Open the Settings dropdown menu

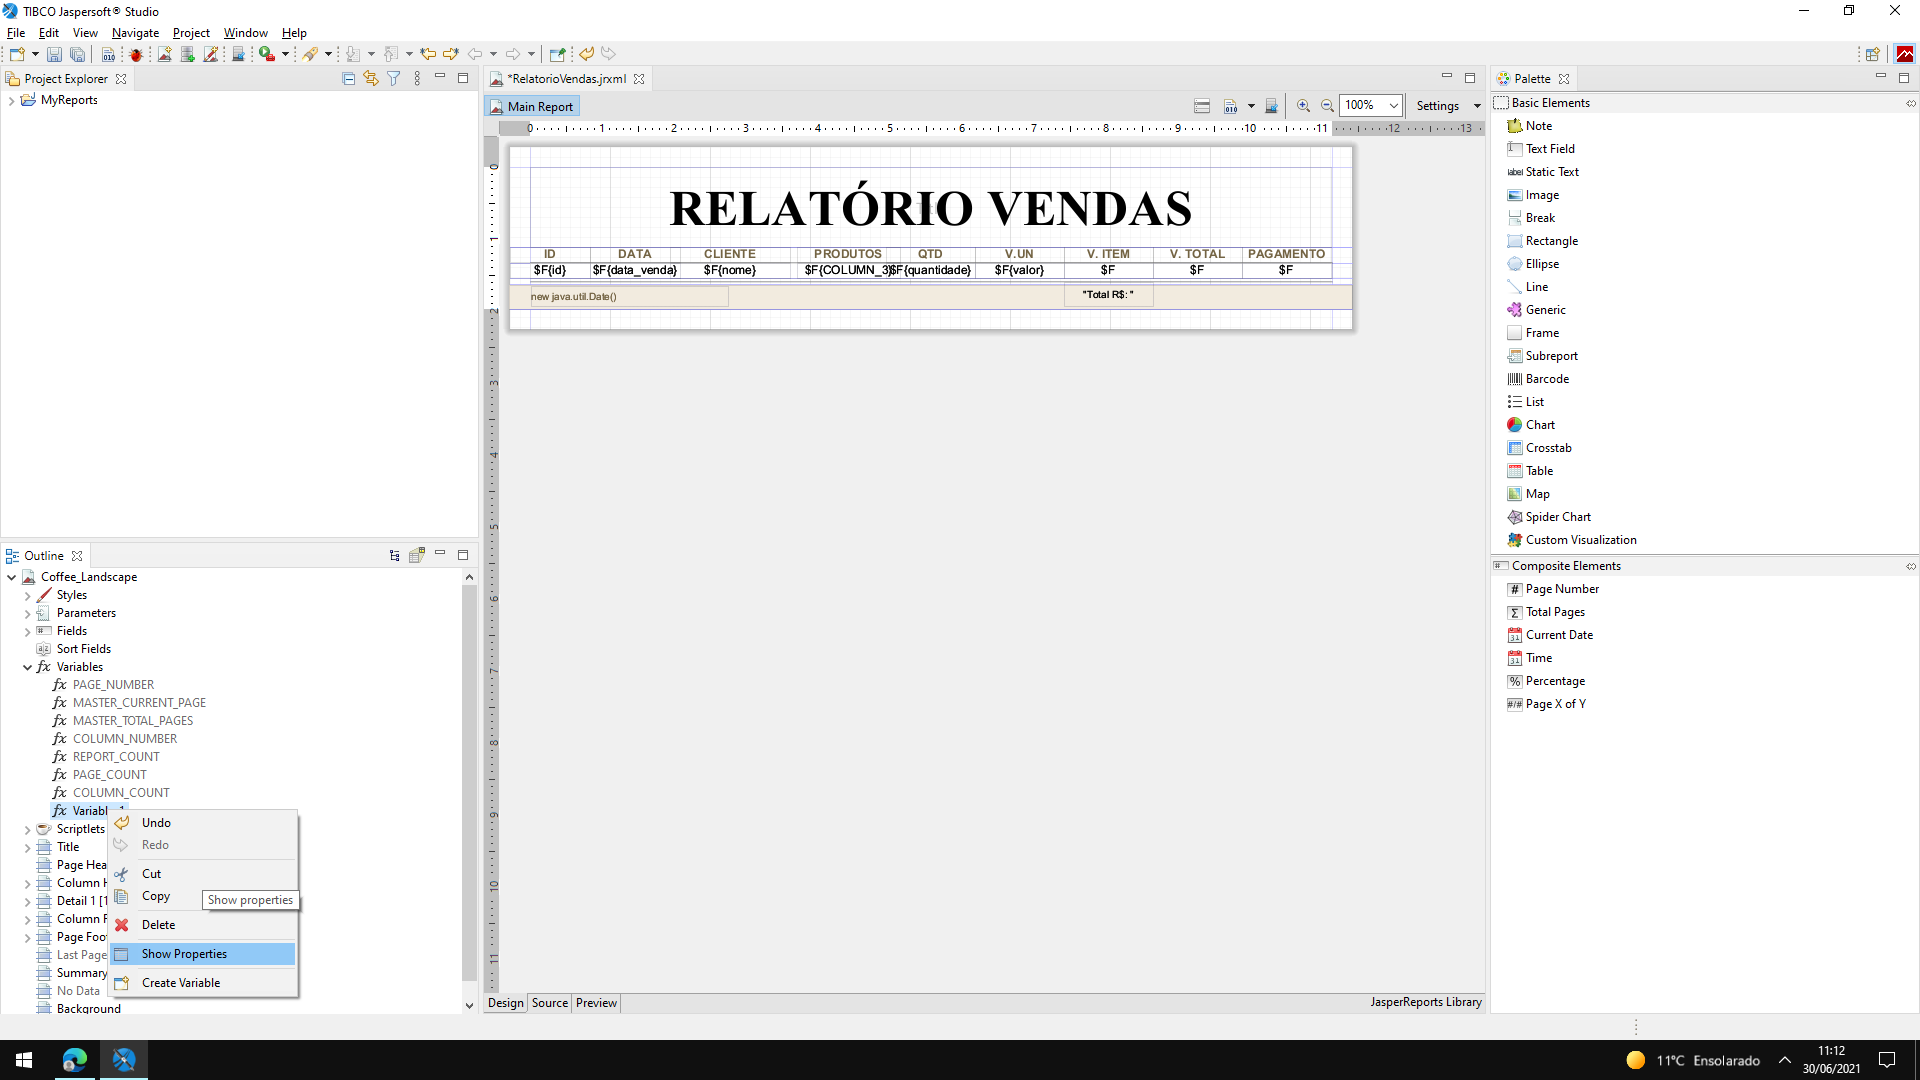[1447, 106]
